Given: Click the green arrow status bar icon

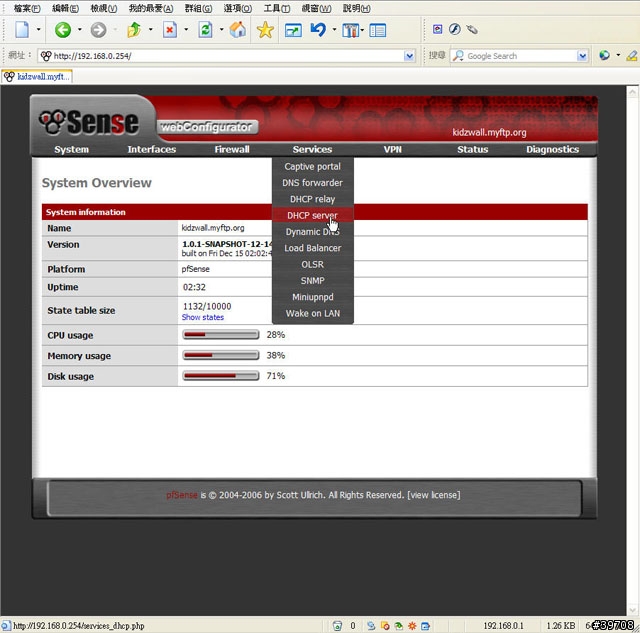Looking at the screenshot, I should click(x=398, y=626).
